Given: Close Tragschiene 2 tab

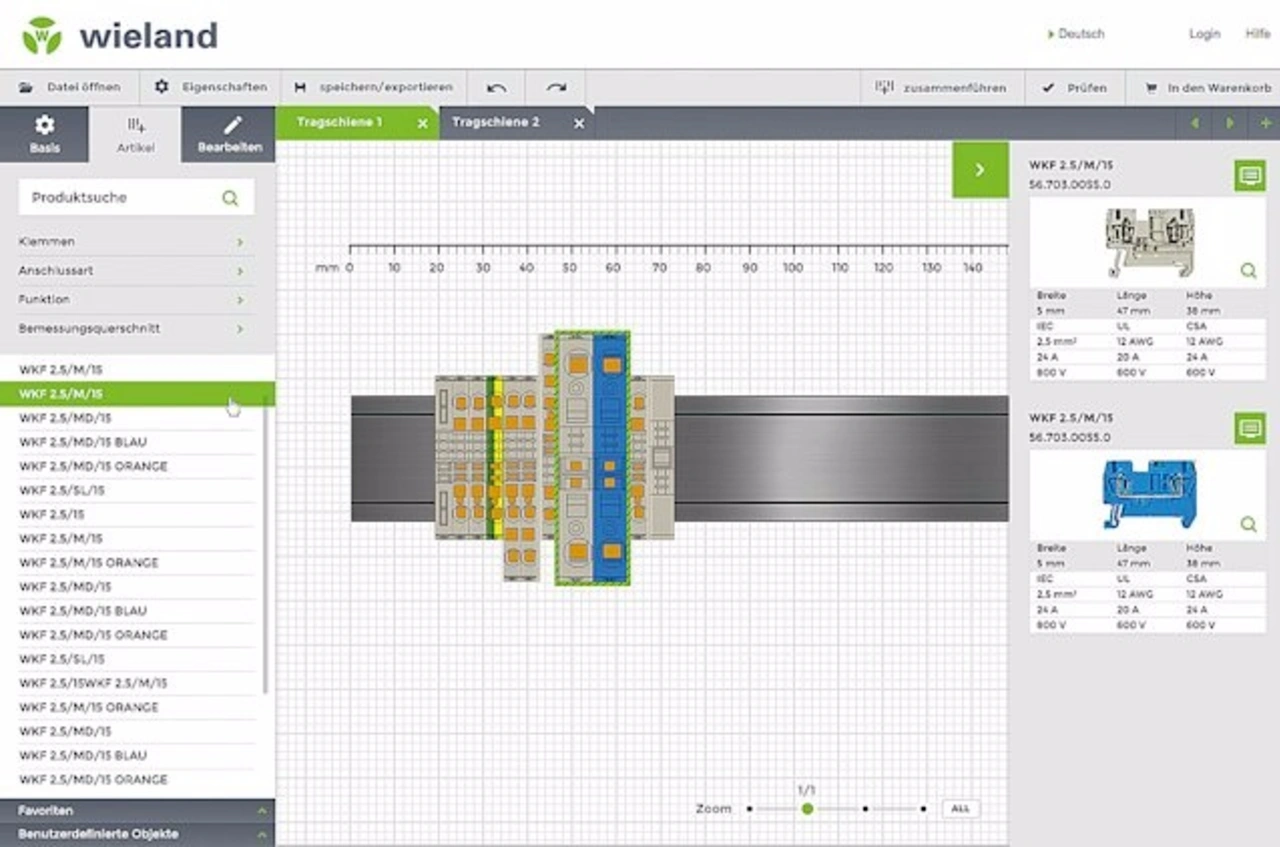Looking at the screenshot, I should pos(579,123).
